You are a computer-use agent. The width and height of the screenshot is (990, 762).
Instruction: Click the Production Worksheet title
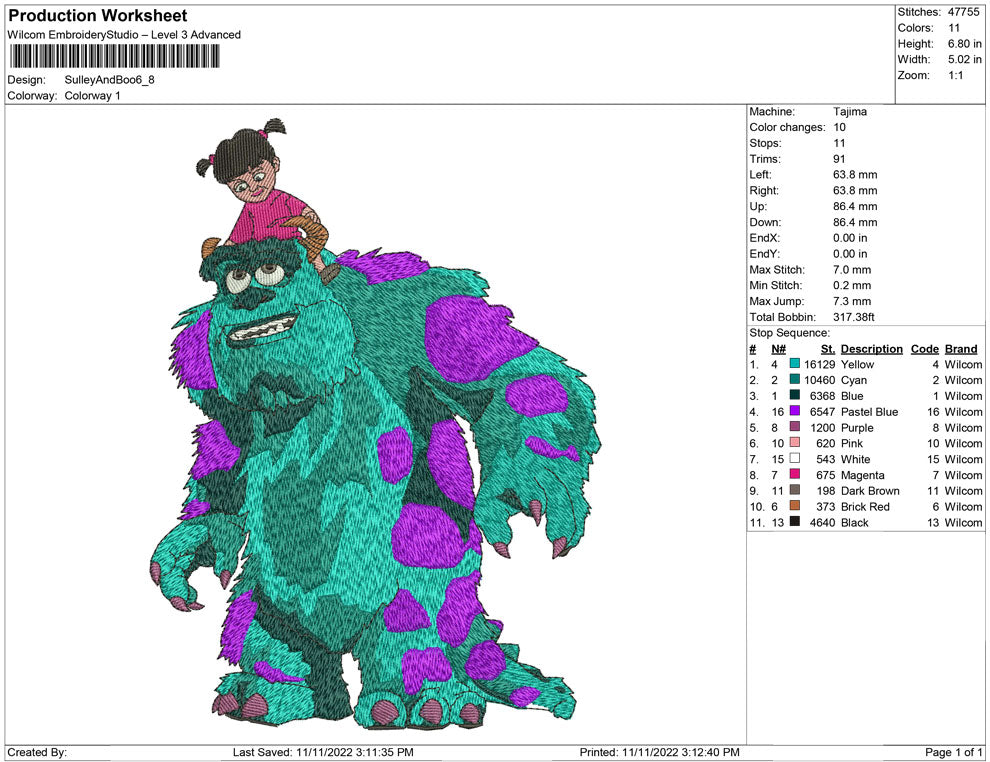coord(98,16)
